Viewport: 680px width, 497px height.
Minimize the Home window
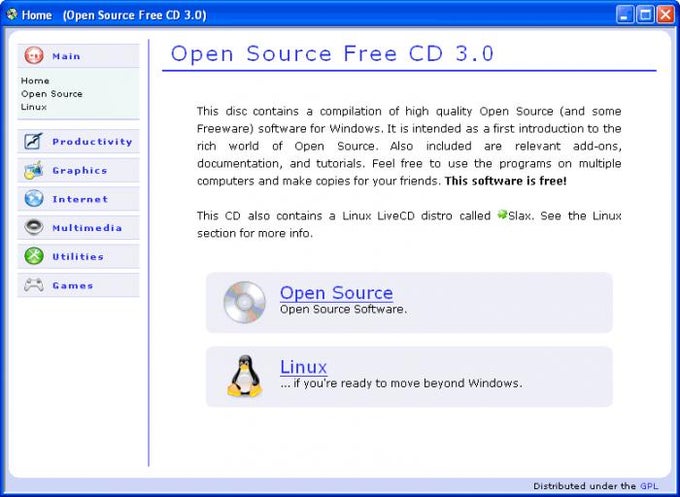pos(624,15)
